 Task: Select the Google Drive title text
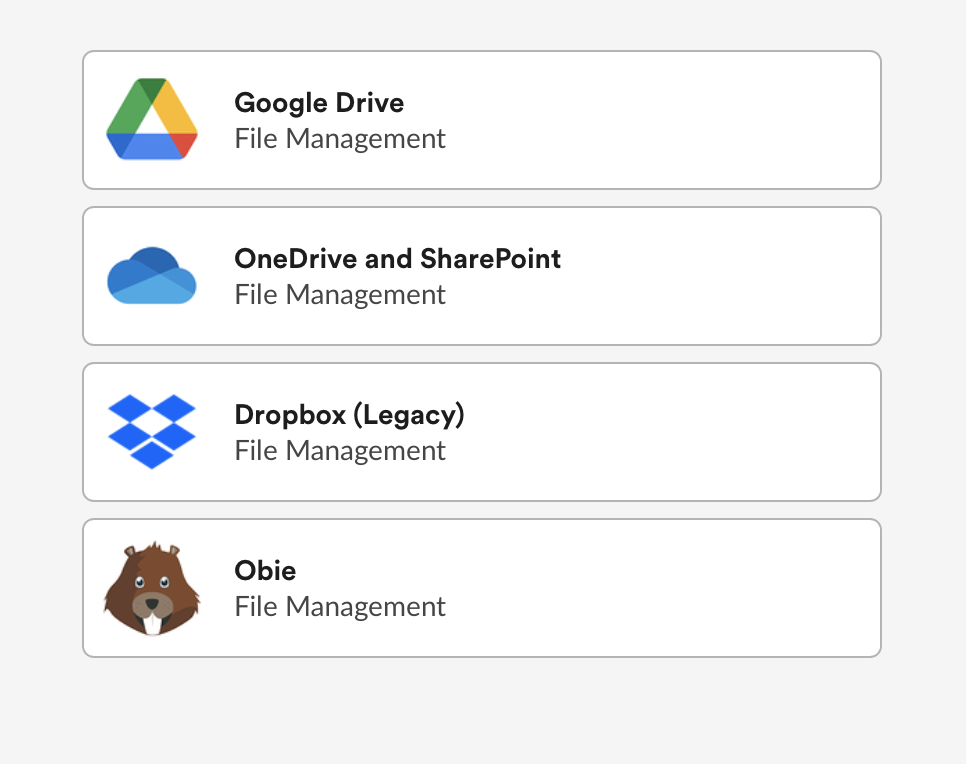[x=319, y=102]
